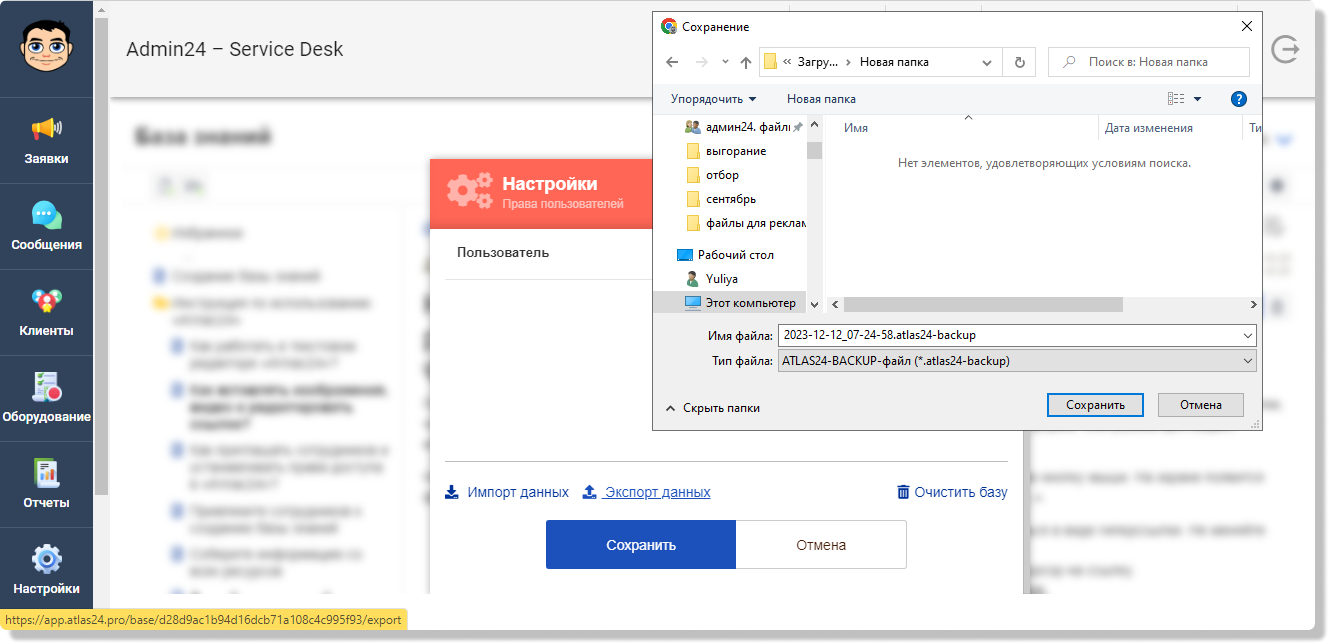Screen dimensions: 1329x644
Task: Change the folder view mode icon
Action: (1176, 99)
